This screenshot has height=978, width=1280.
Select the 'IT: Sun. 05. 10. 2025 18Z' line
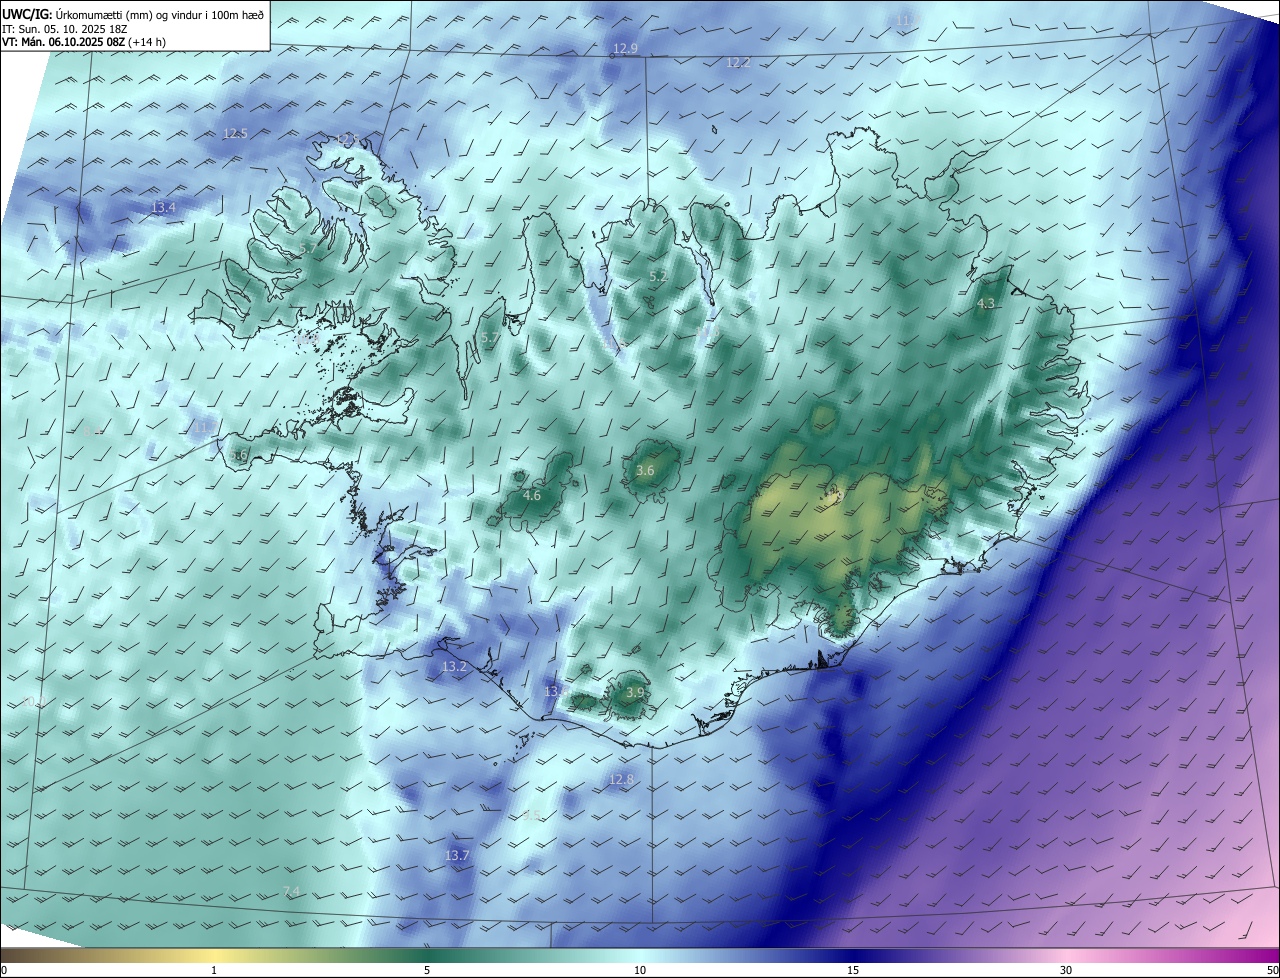65,28
